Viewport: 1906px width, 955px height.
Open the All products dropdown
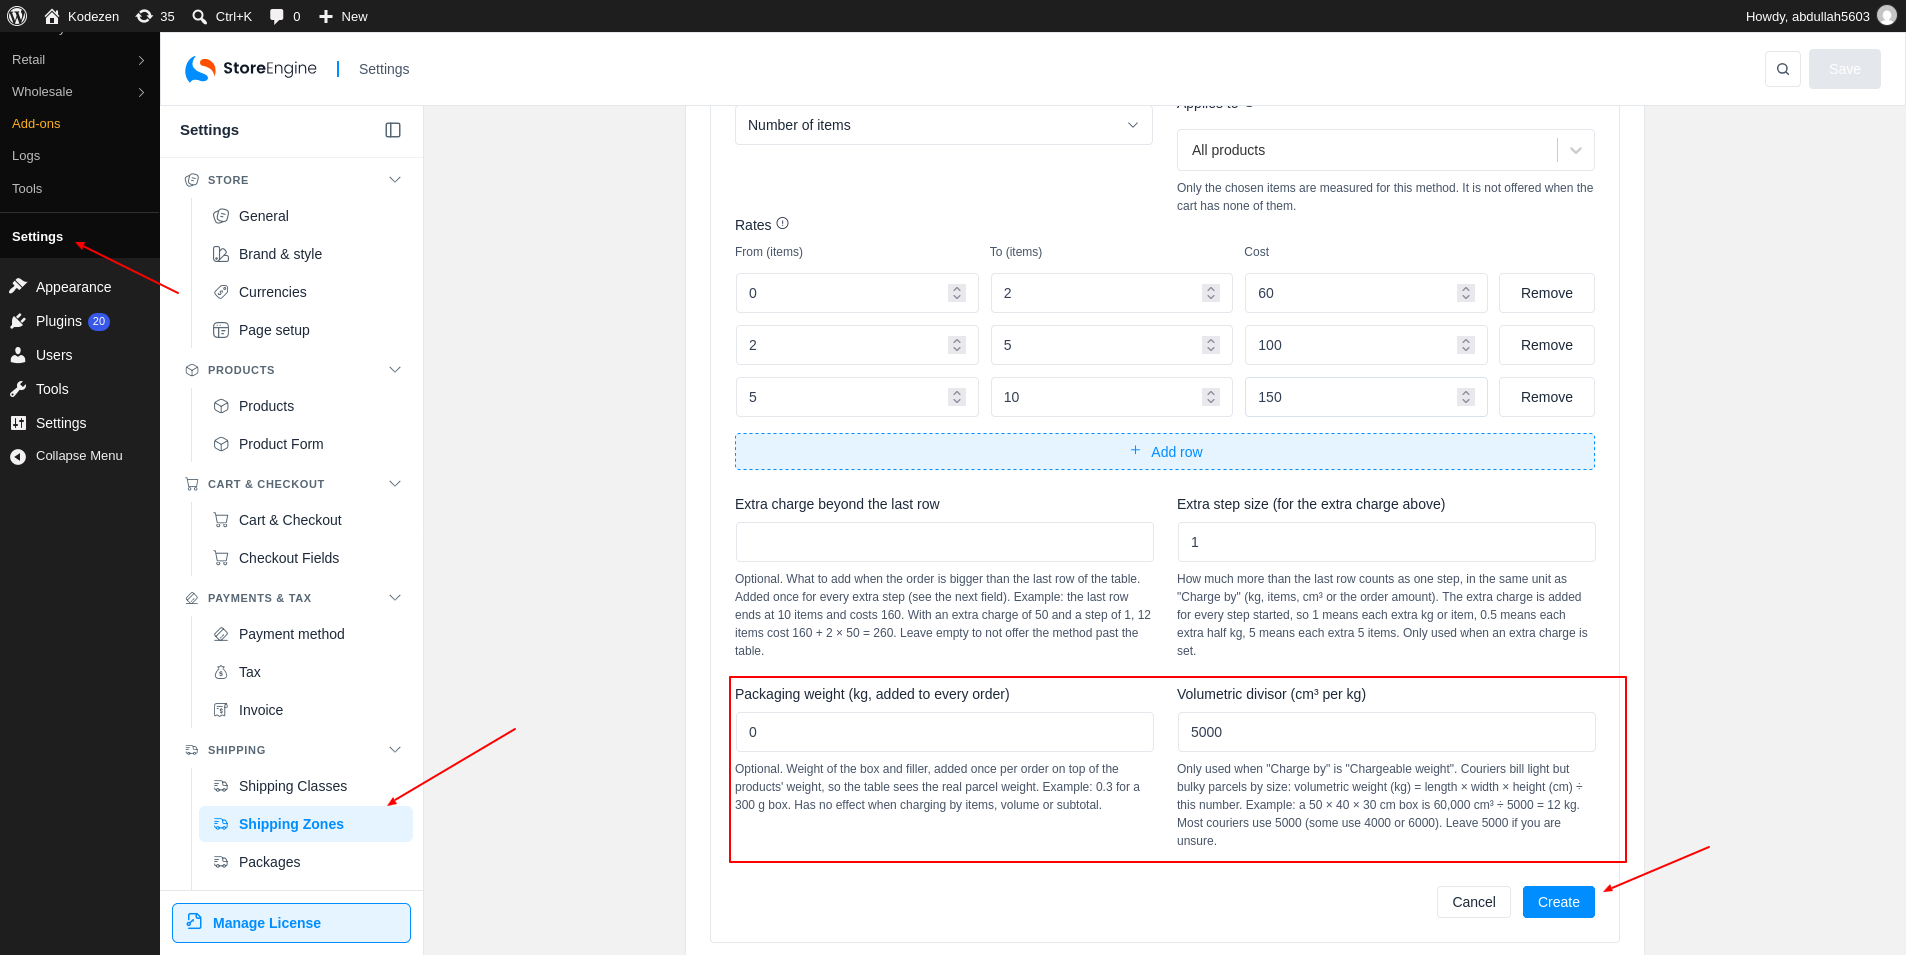point(1385,150)
